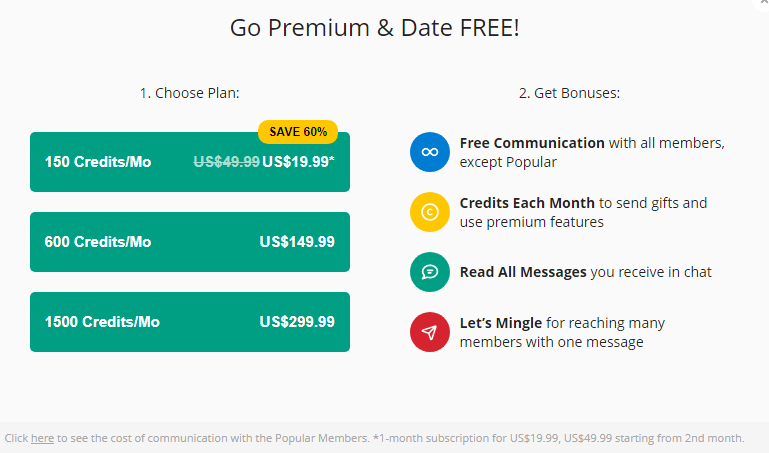Click the US$149.99 price label
This screenshot has width=769, height=453.
coord(297,242)
